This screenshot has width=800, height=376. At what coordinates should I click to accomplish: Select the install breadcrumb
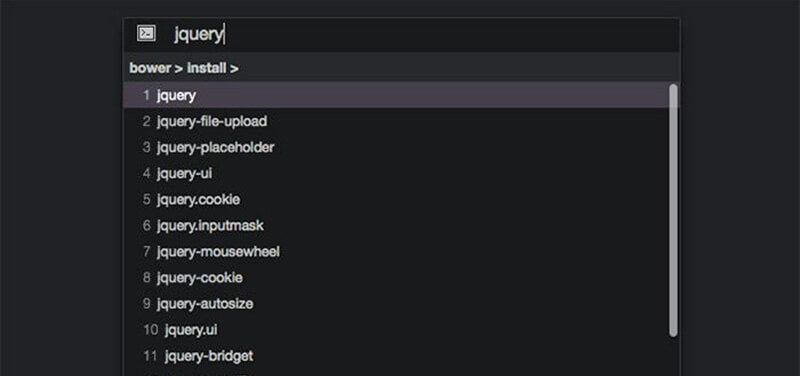point(207,68)
